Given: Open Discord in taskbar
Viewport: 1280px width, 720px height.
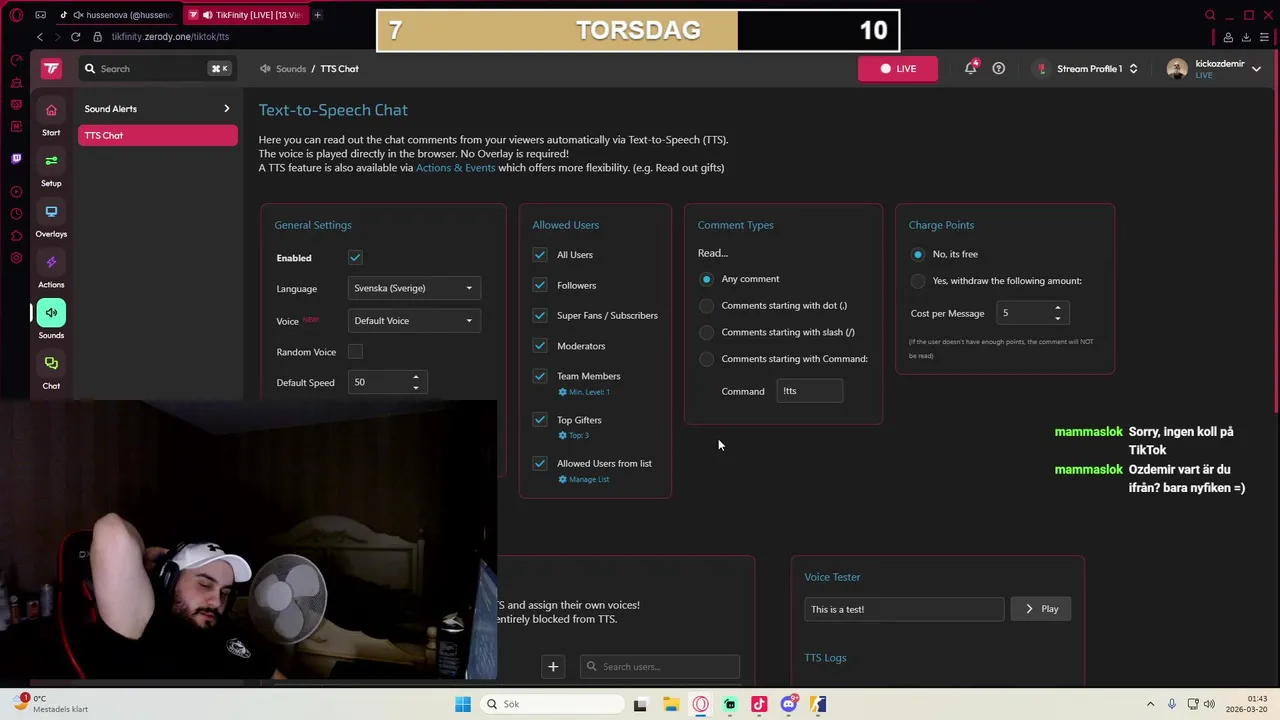Looking at the screenshot, I should tap(789, 704).
